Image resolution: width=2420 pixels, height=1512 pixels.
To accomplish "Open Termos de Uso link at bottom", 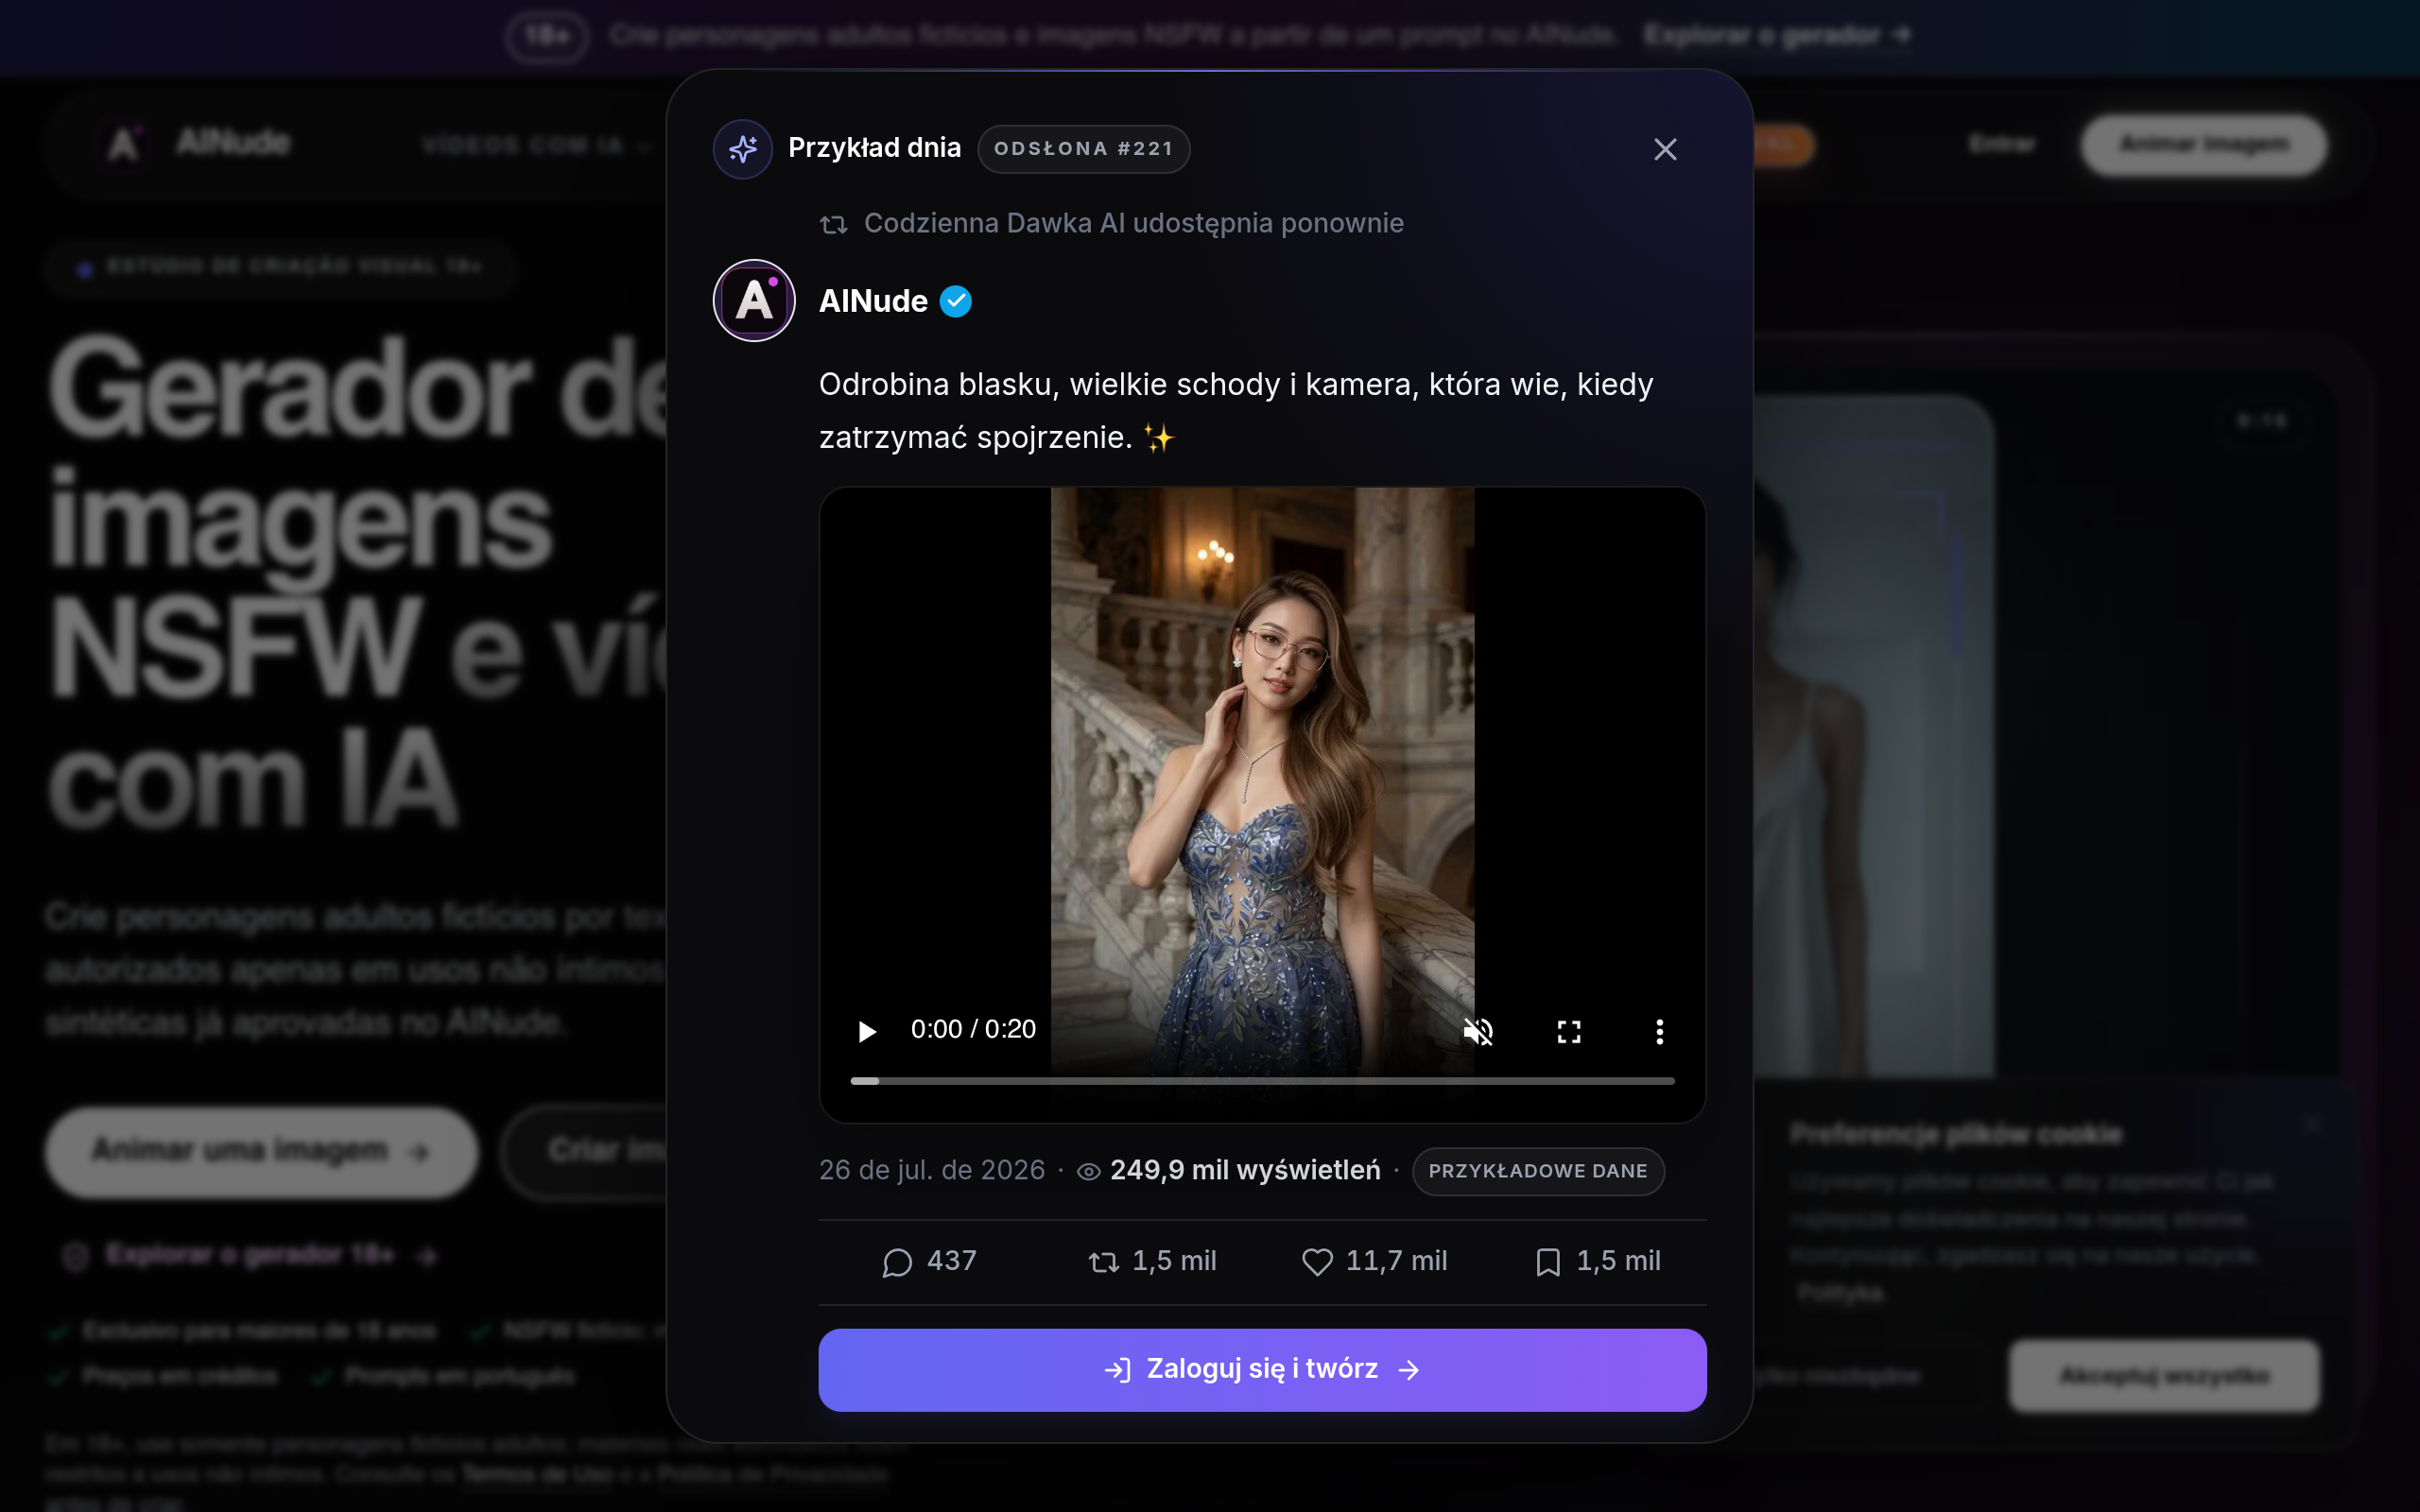I will pos(537,1474).
